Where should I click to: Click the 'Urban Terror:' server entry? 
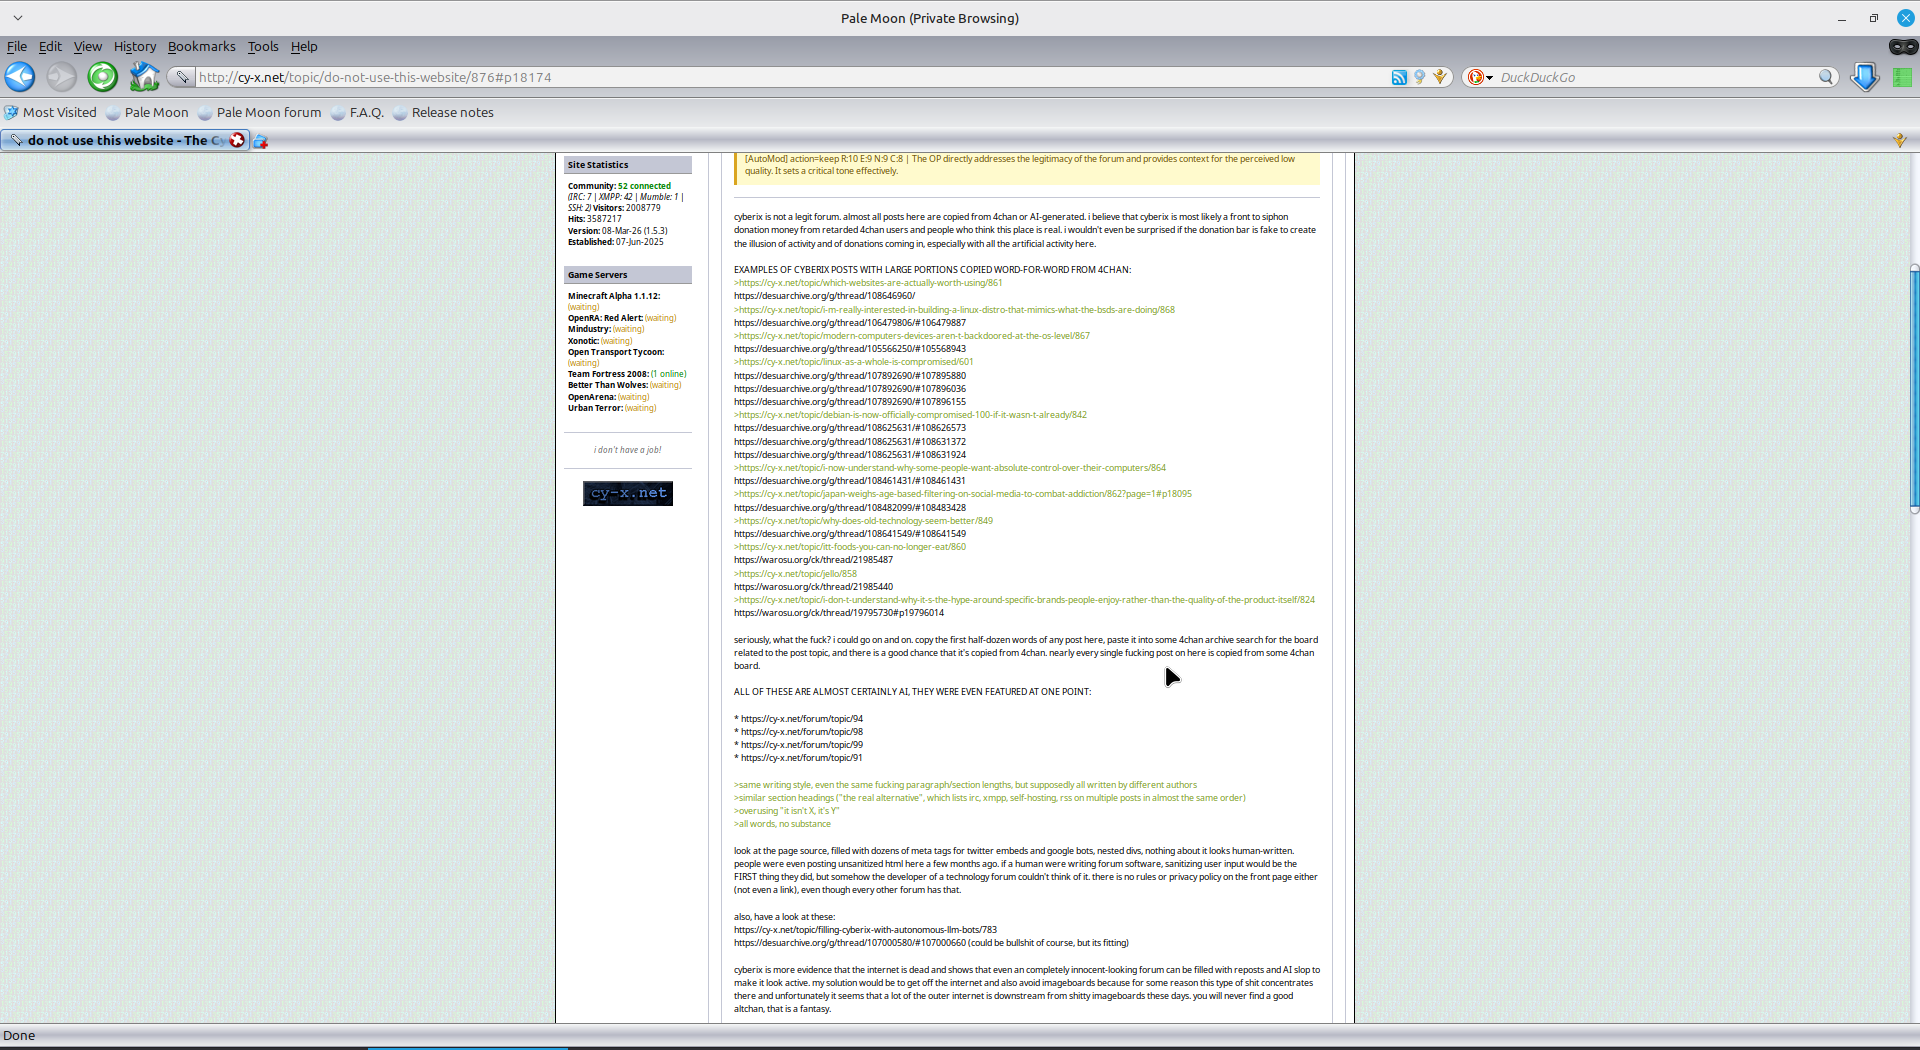click(x=595, y=408)
